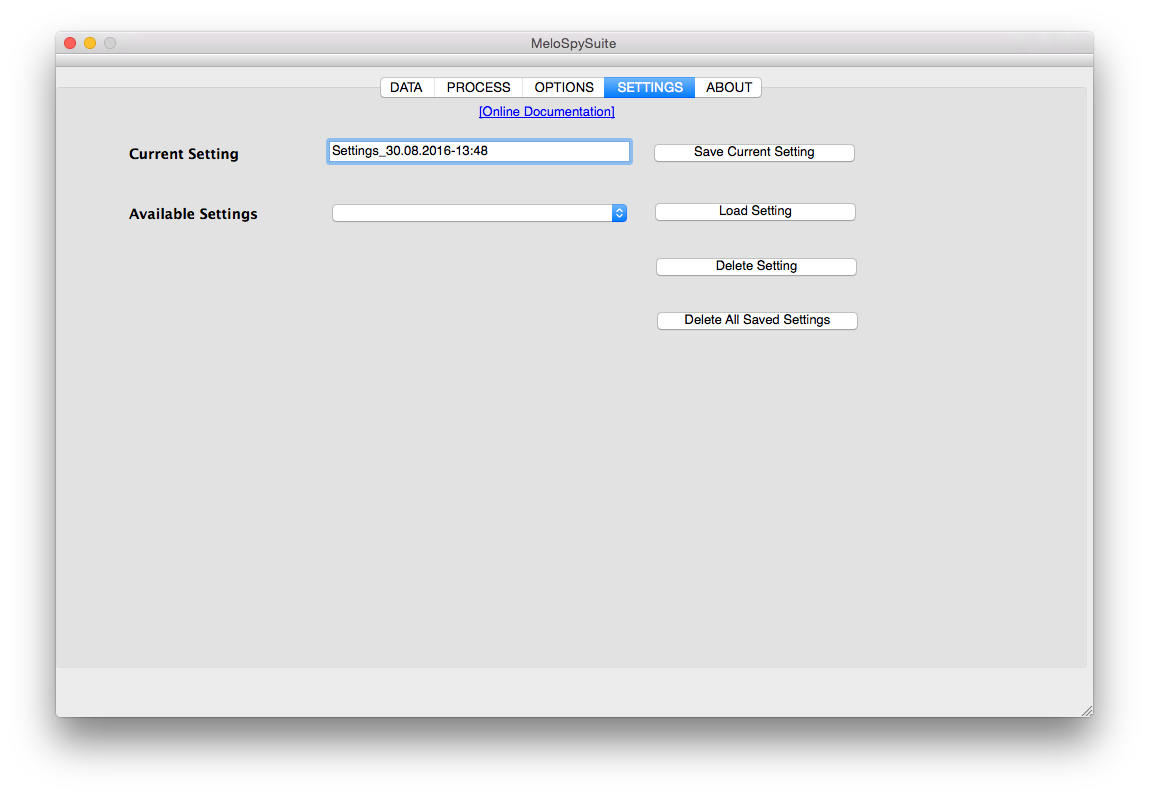The image size is (1149, 797).
Task: Switch to the DATA tab
Action: [x=407, y=87]
